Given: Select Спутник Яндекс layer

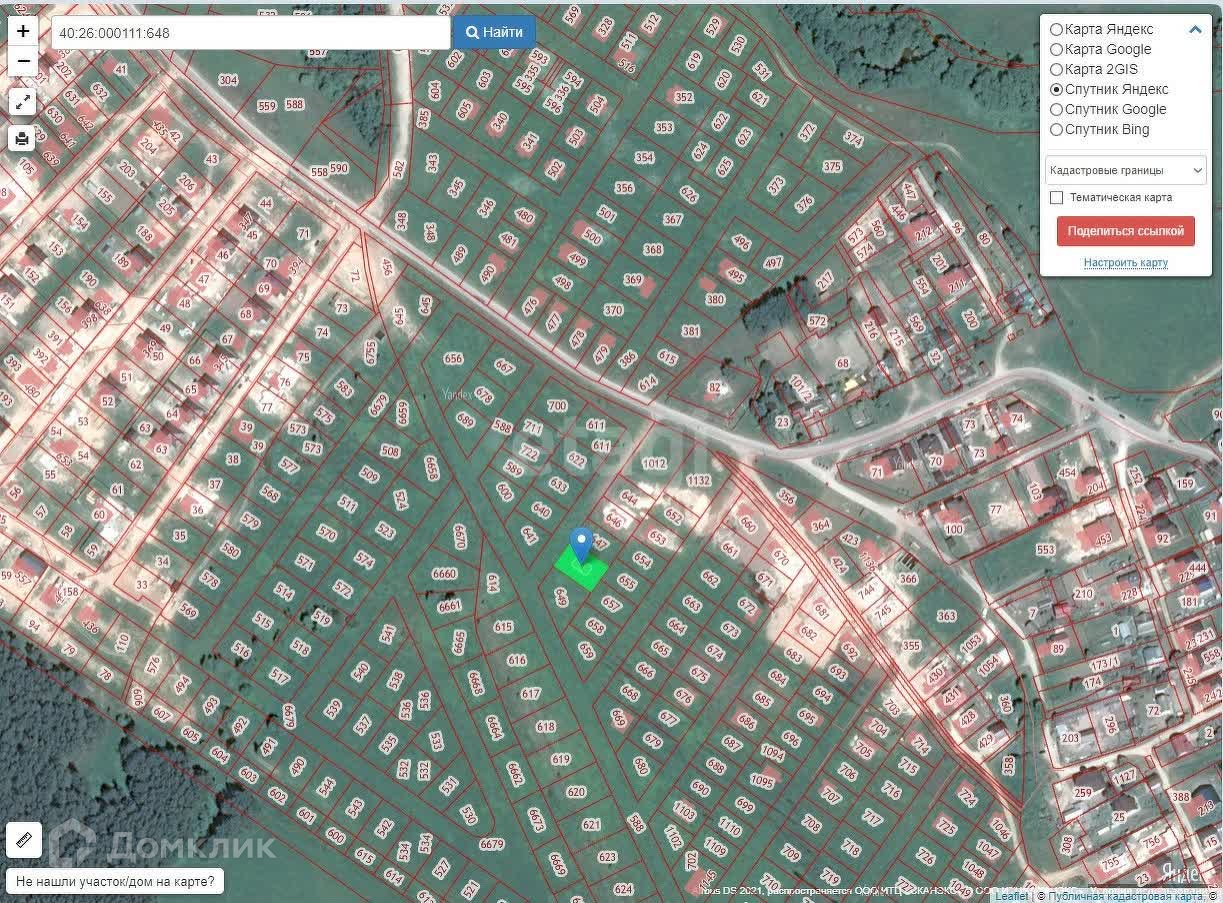Looking at the screenshot, I should [x=1108, y=89].
